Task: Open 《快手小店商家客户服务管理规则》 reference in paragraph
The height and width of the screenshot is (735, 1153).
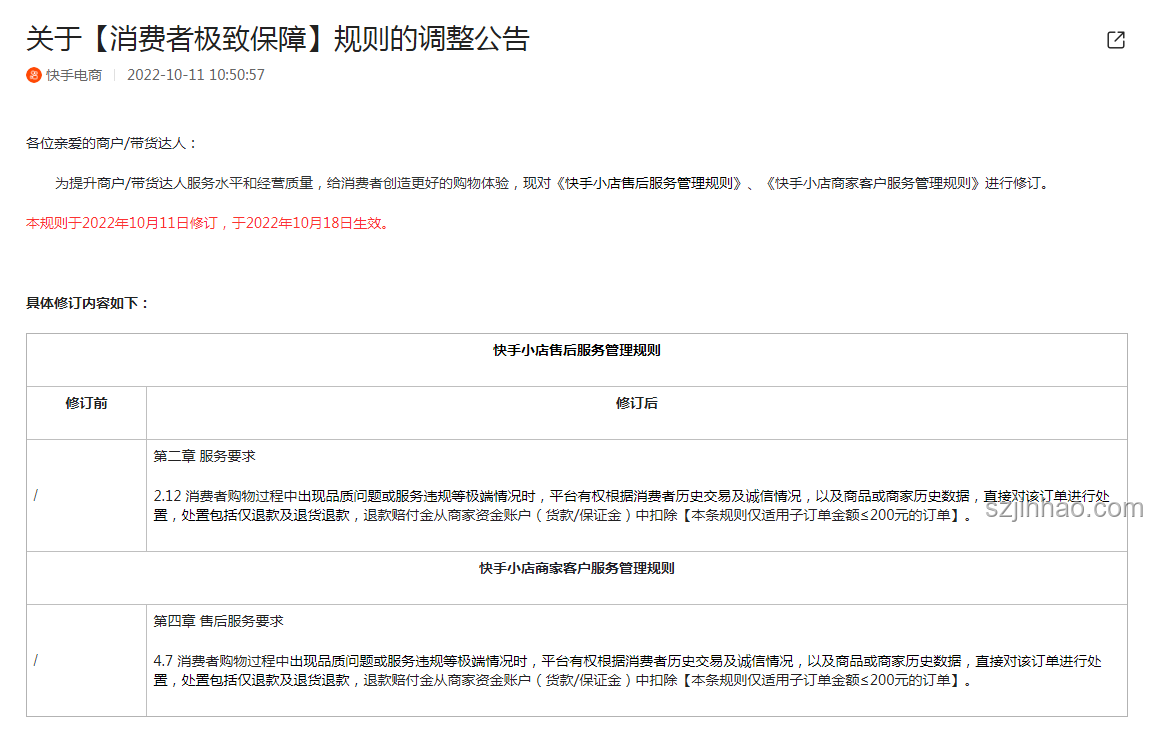Action: point(872,183)
